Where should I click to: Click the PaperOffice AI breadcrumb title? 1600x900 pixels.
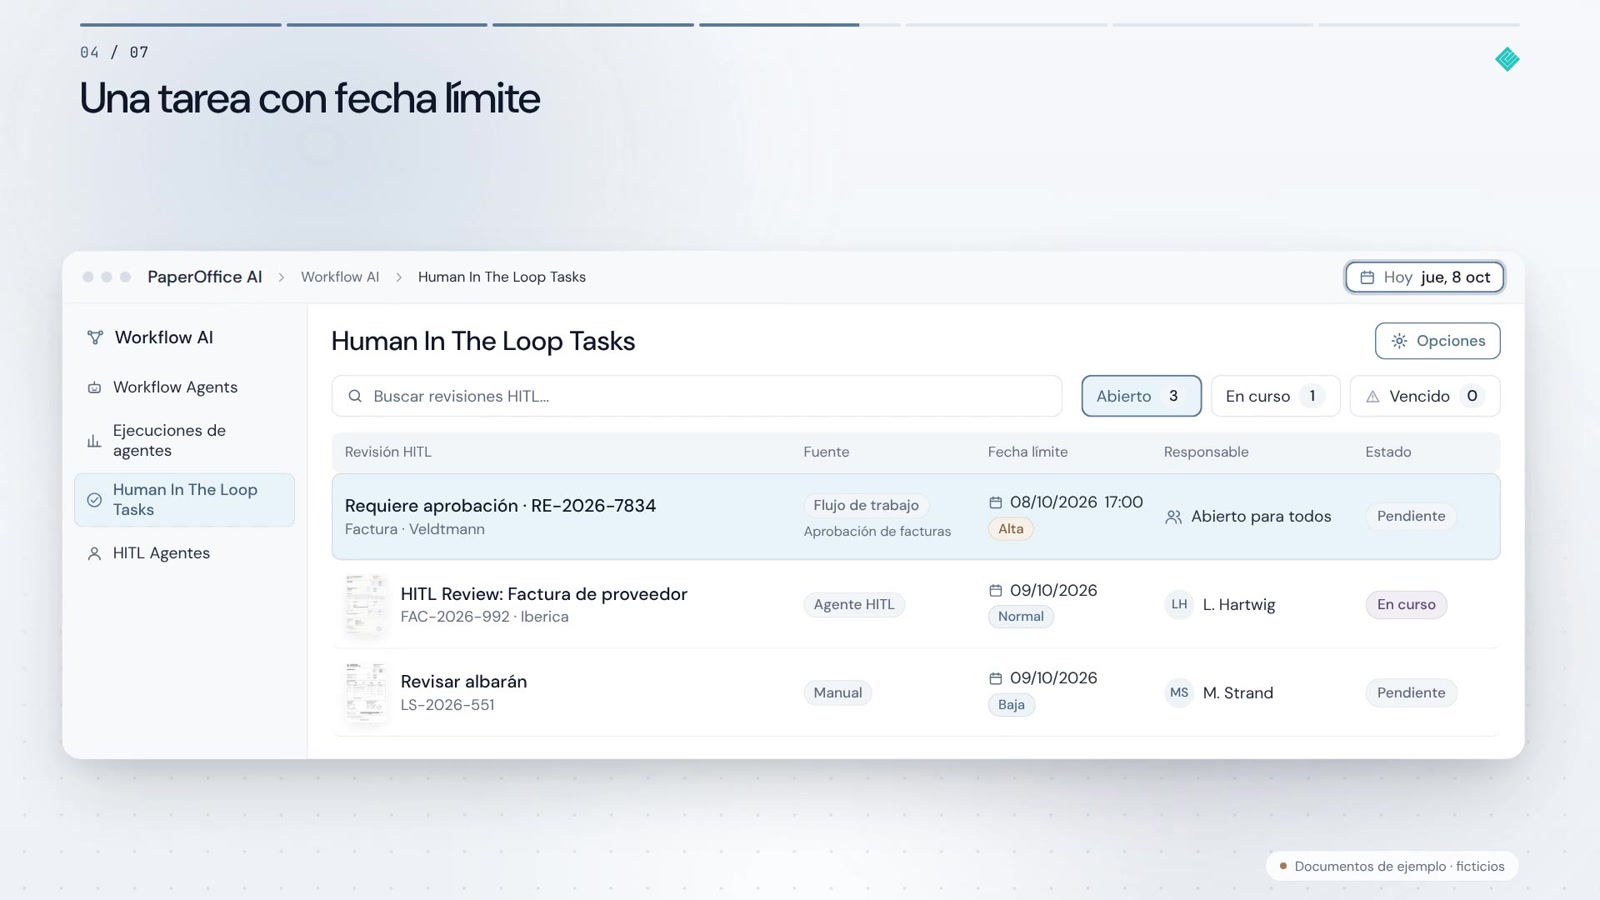tap(205, 278)
